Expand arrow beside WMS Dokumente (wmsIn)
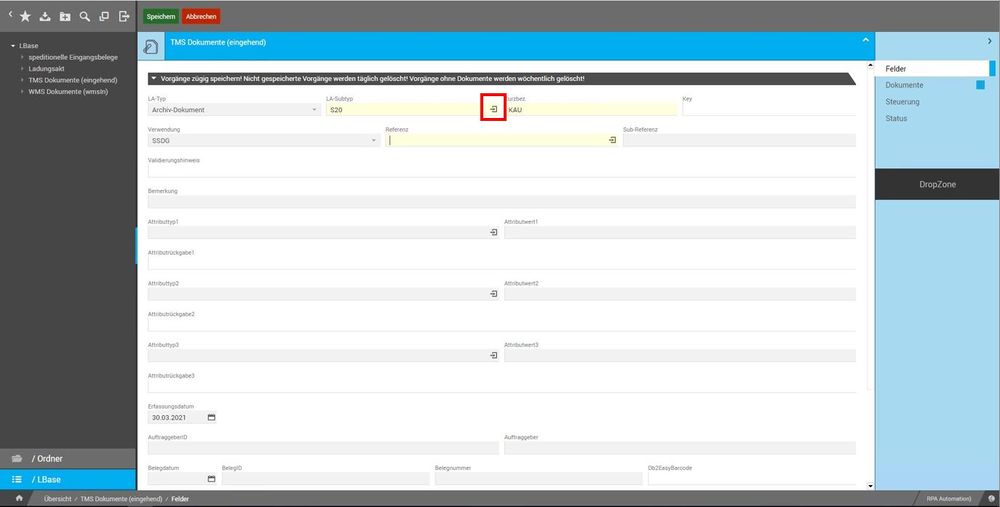This screenshot has width=1000, height=507. 22,92
